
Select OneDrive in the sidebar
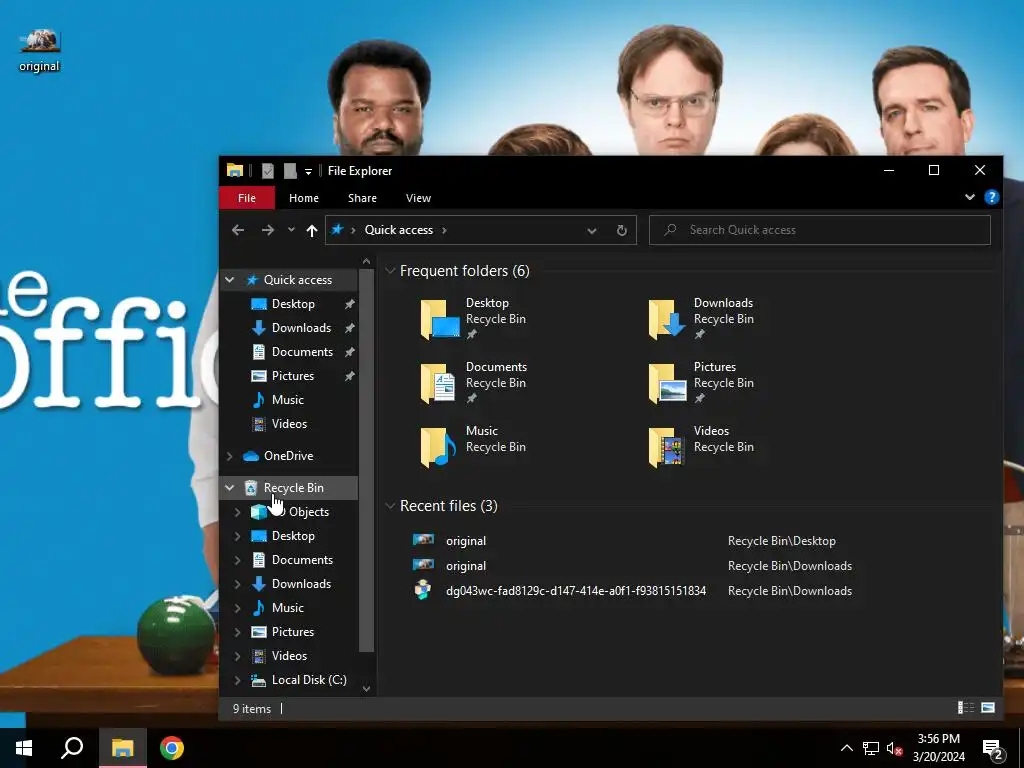pyautogui.click(x=288, y=456)
